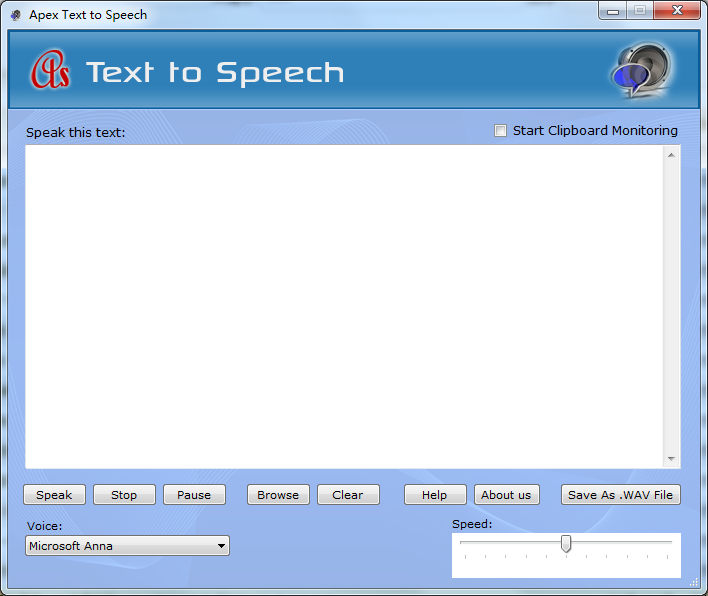Click the Speed: label
Screen dimensions: 708x596
pyautogui.click(x=472, y=524)
